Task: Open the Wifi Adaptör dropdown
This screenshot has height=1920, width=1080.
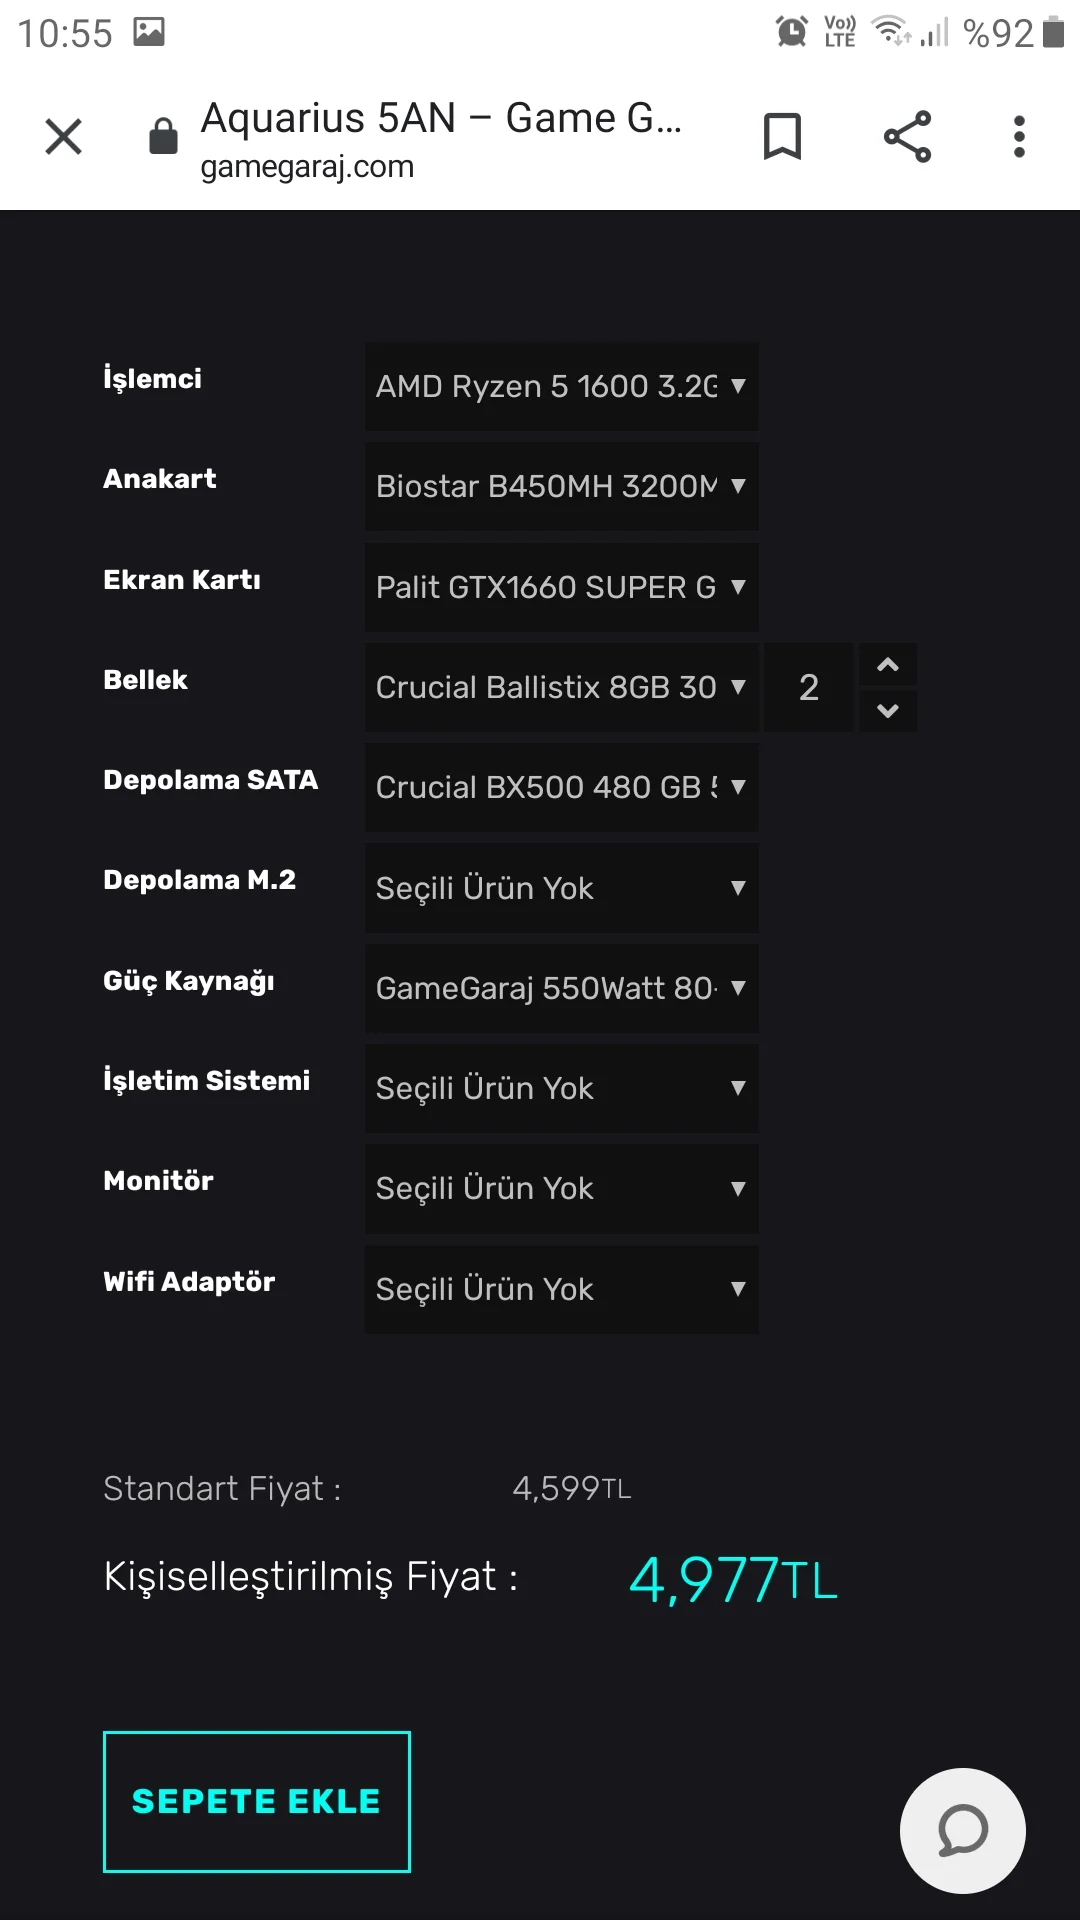Action: 561,1290
